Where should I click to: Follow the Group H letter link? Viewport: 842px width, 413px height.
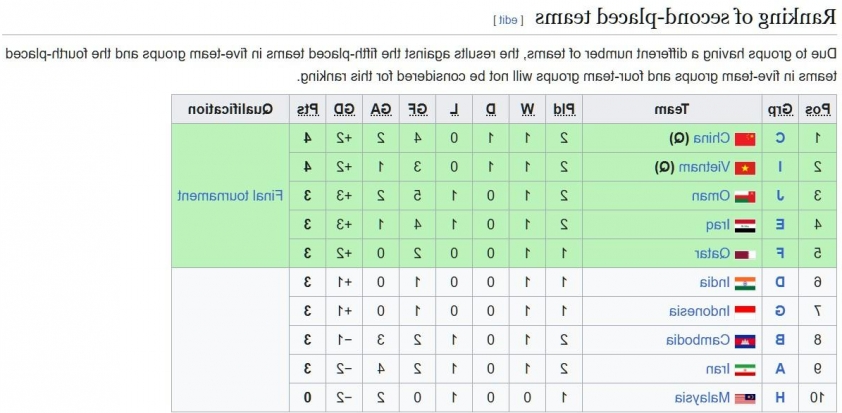(780, 398)
